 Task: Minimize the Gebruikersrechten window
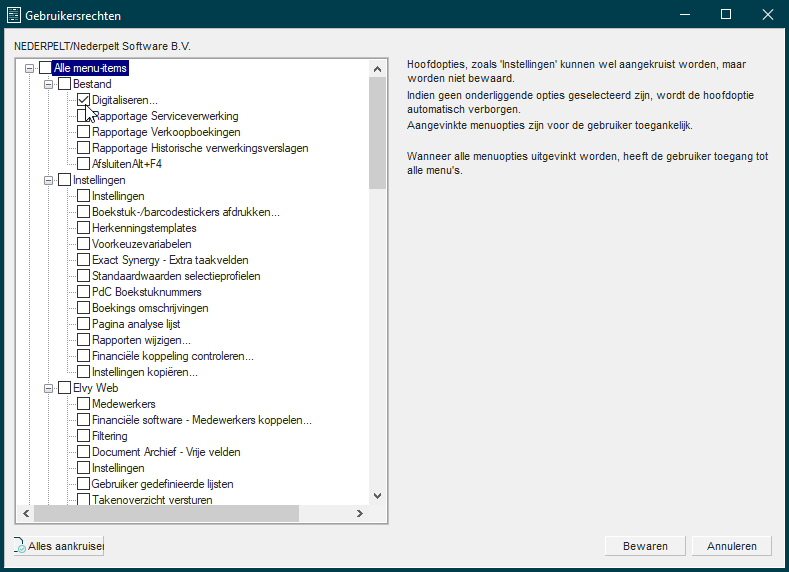pyautogui.click(x=684, y=15)
